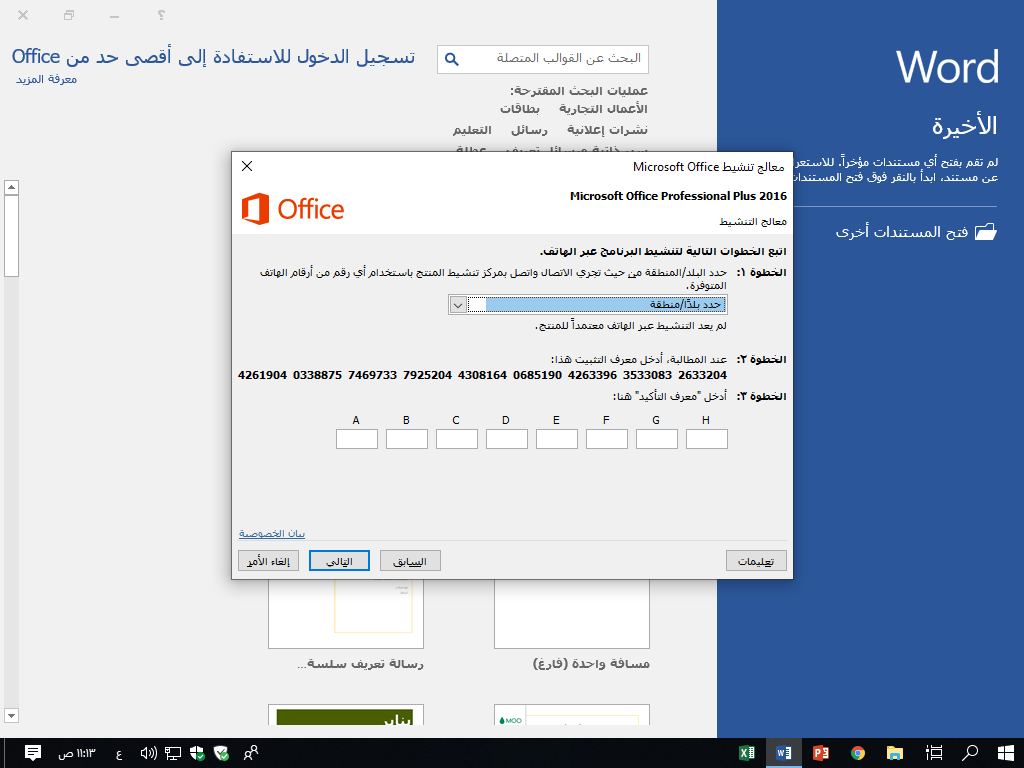Click the volume speaker tray icon
Image resolution: width=1024 pixels, height=768 pixels.
click(148, 753)
